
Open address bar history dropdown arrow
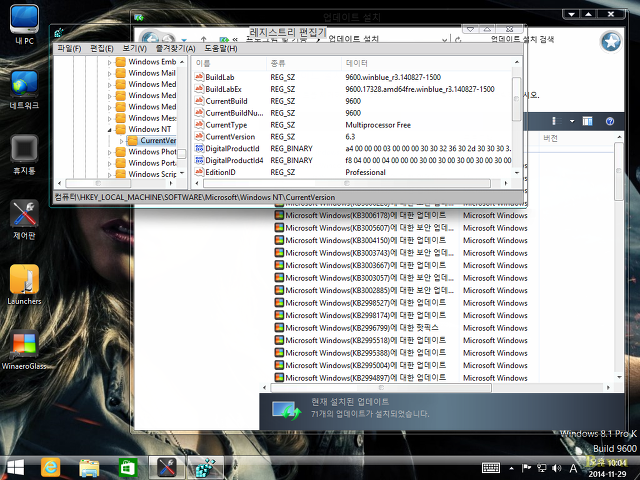tap(444, 40)
